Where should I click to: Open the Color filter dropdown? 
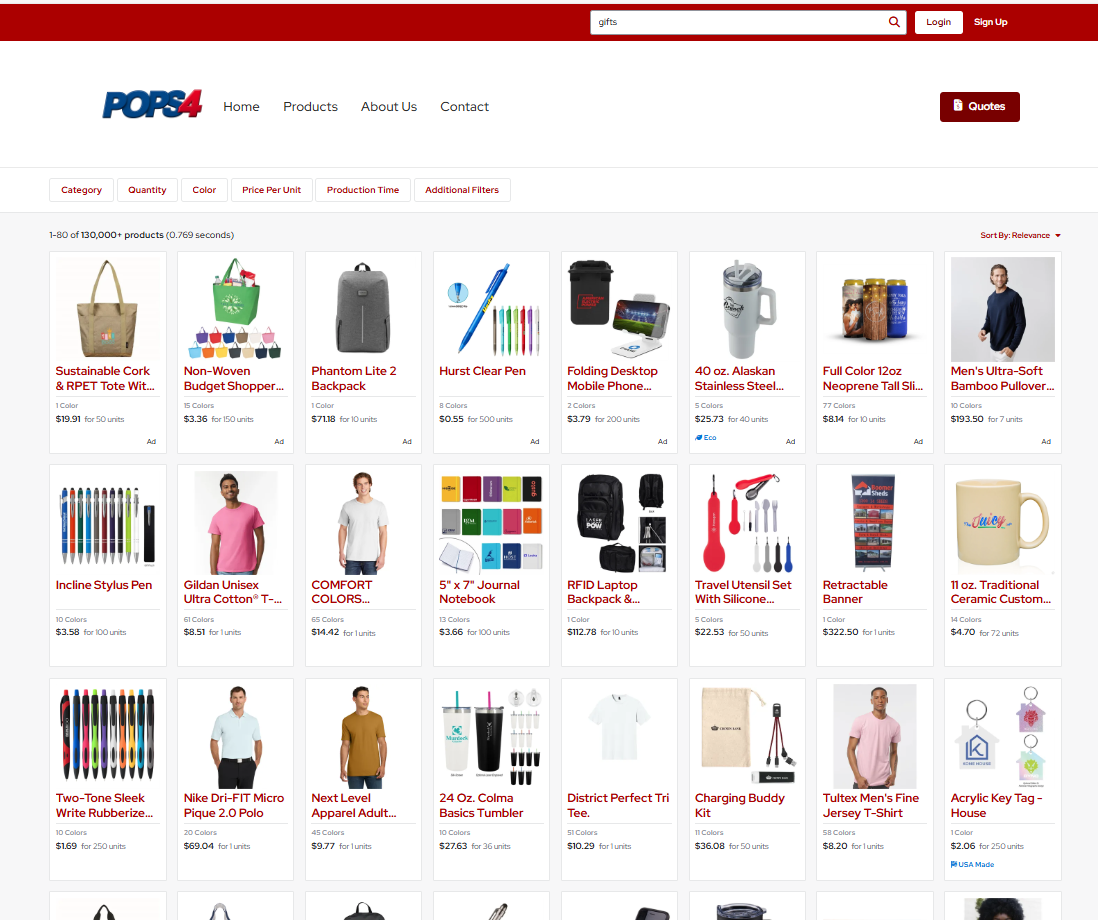coord(204,190)
